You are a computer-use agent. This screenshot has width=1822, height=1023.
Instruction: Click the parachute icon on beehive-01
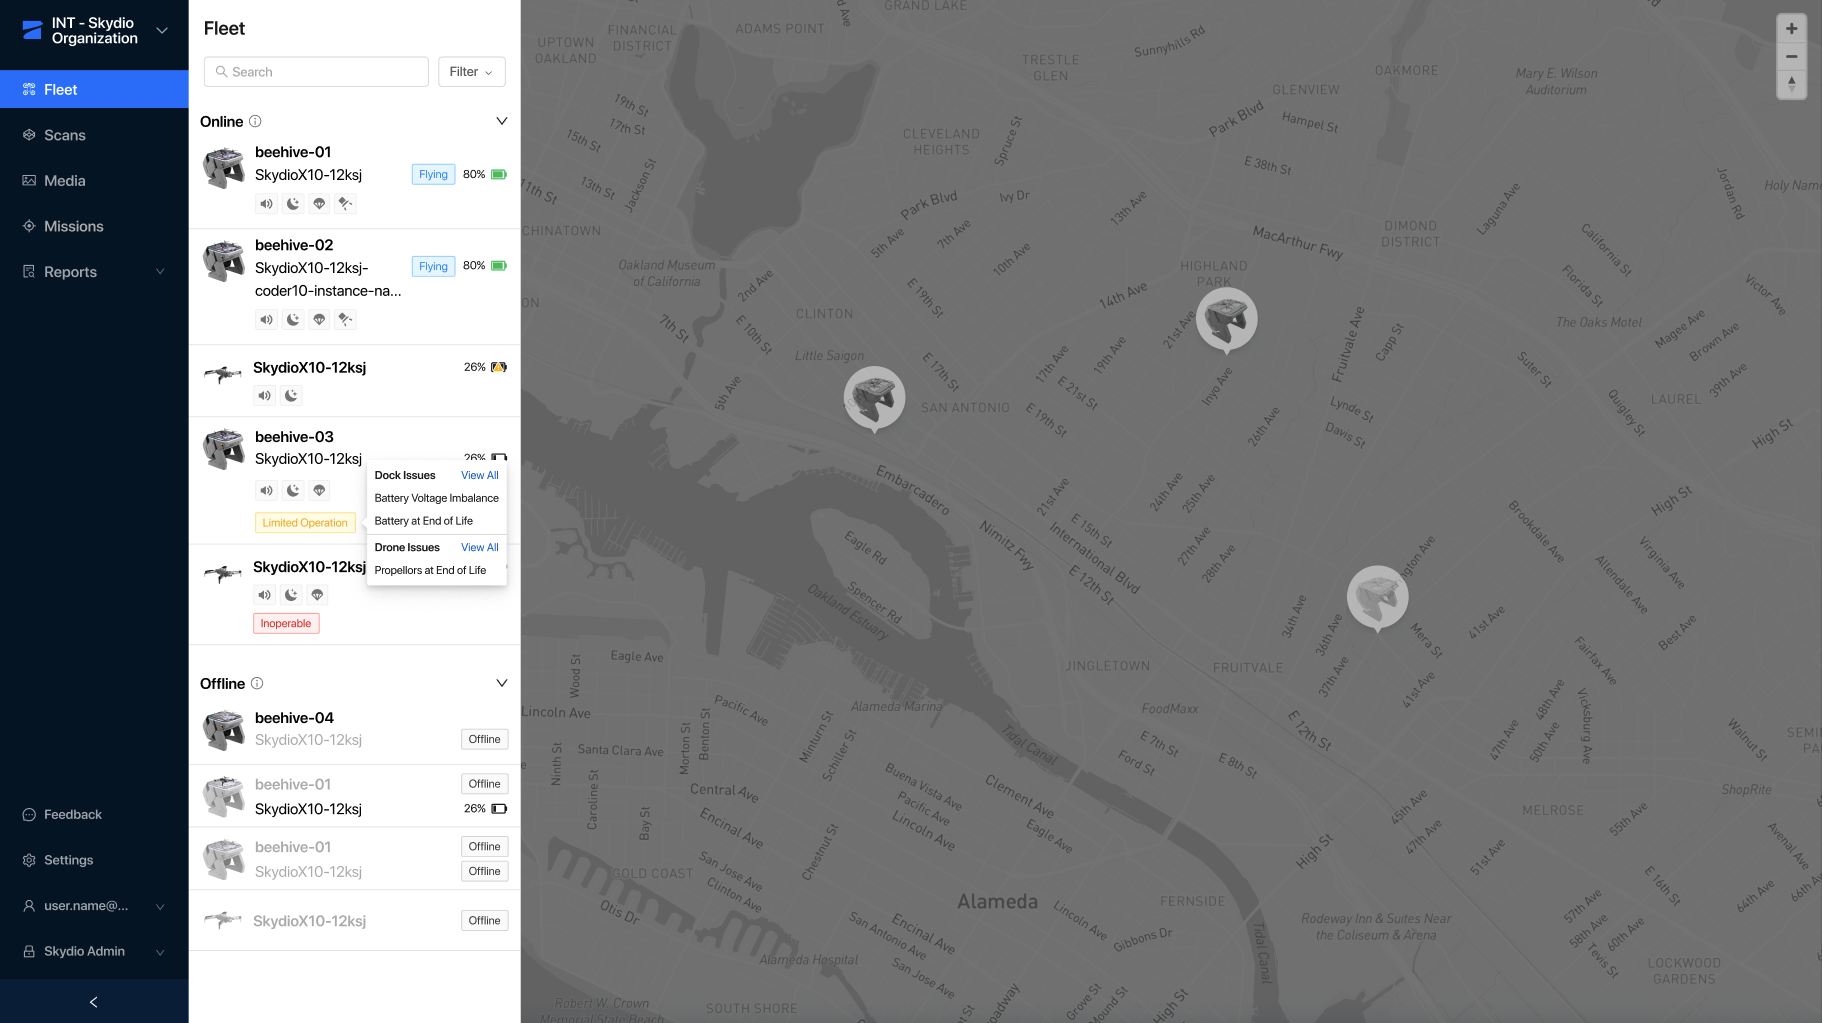tap(319, 204)
